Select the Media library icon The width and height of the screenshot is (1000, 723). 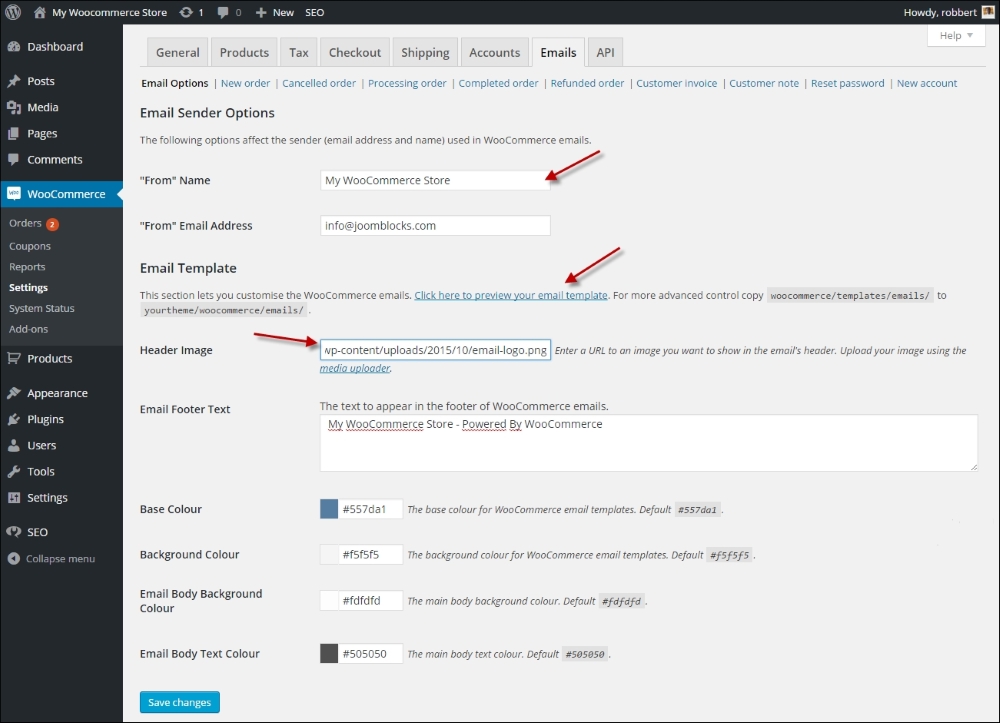pos(16,107)
